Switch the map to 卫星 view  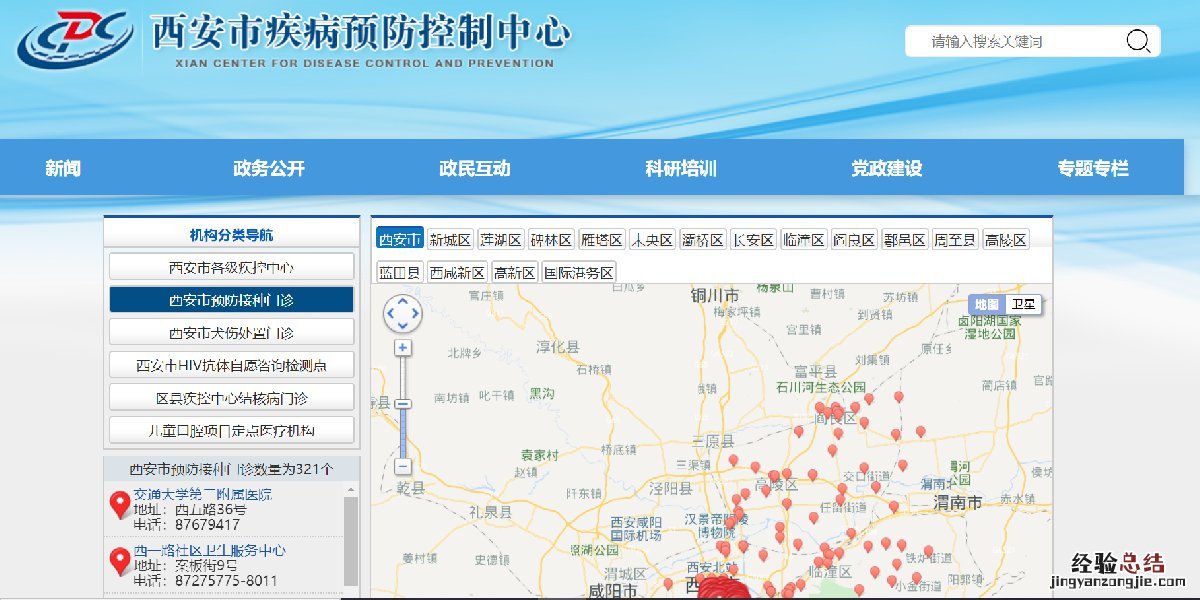(1023, 305)
